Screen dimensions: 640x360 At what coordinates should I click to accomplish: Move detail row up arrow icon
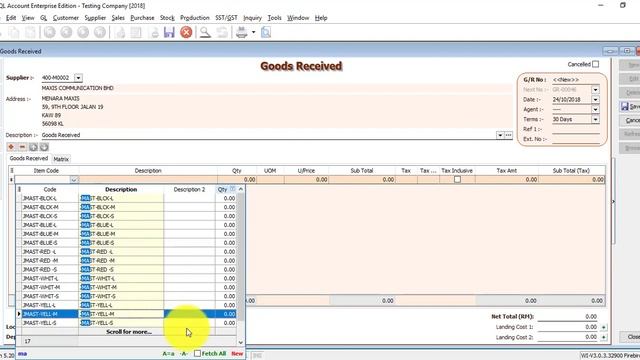(x=33, y=147)
